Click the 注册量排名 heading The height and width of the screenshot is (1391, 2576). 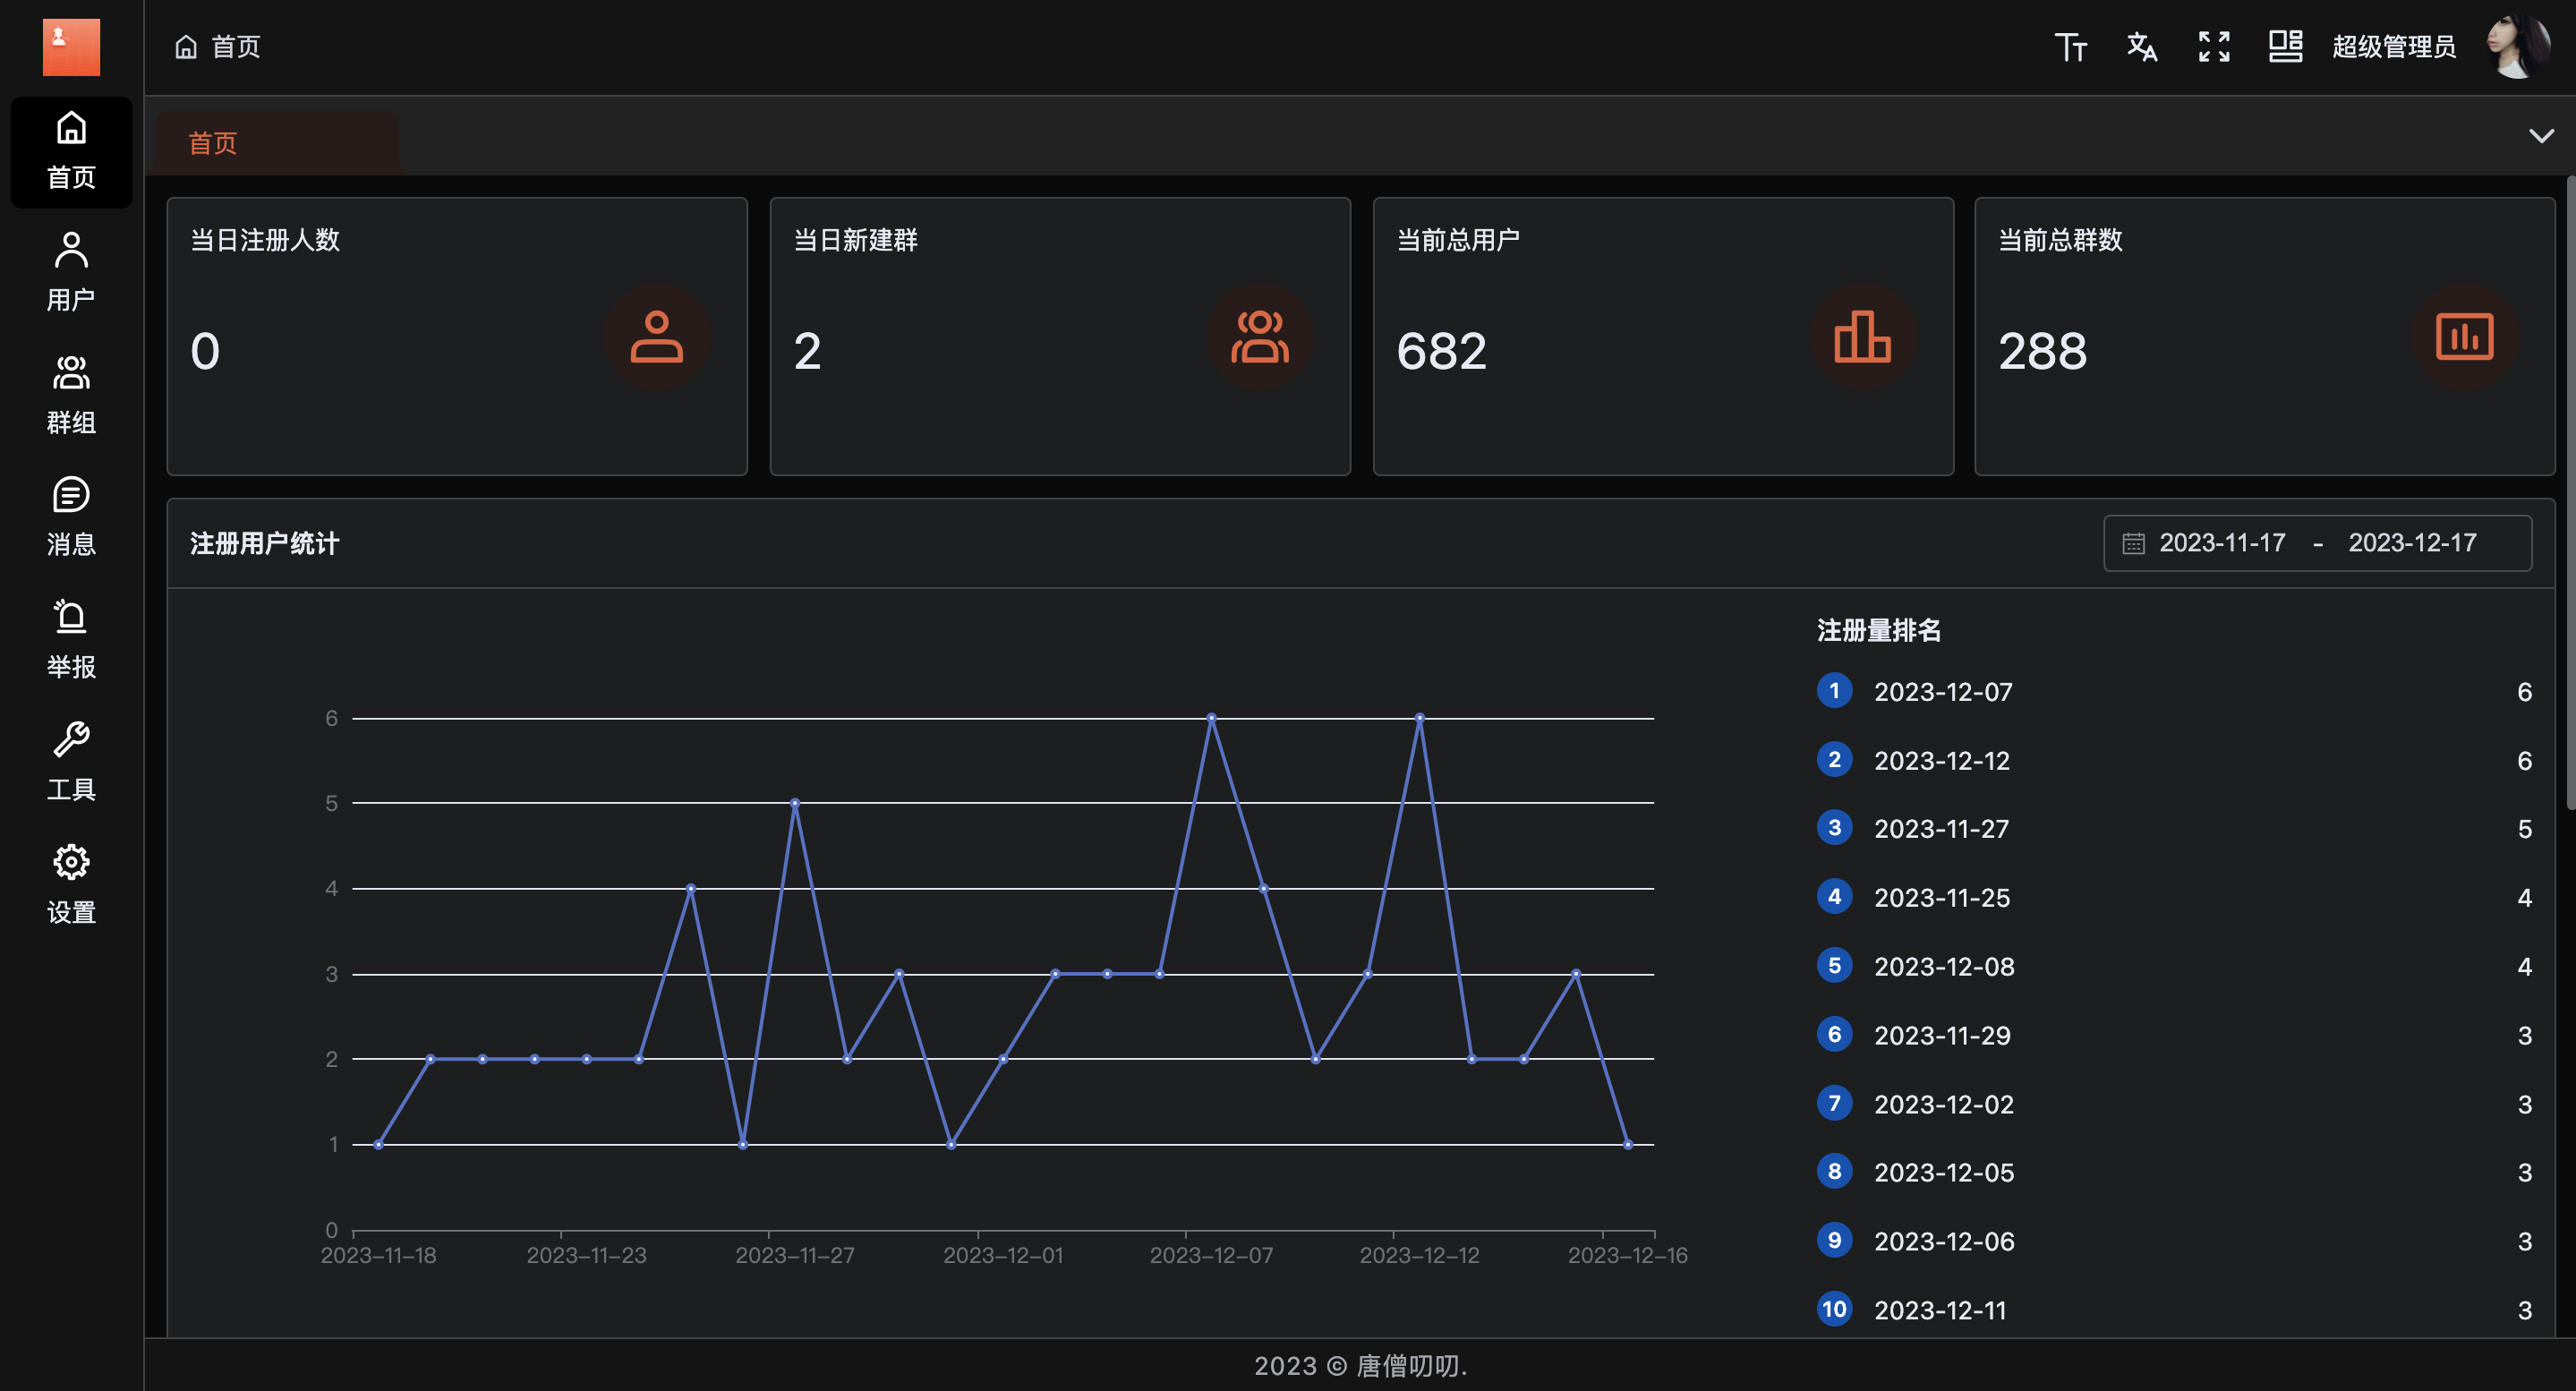[1879, 630]
